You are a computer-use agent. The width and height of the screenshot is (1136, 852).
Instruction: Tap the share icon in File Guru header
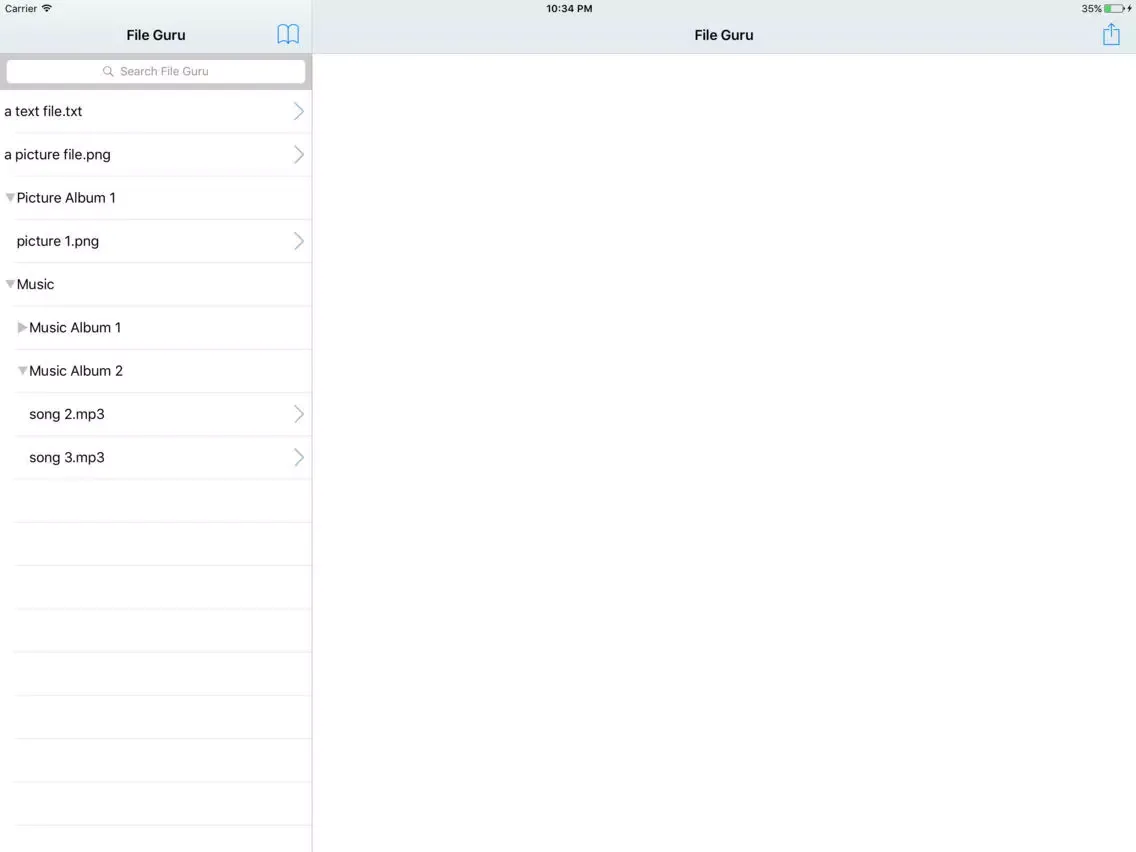[x=1111, y=34]
